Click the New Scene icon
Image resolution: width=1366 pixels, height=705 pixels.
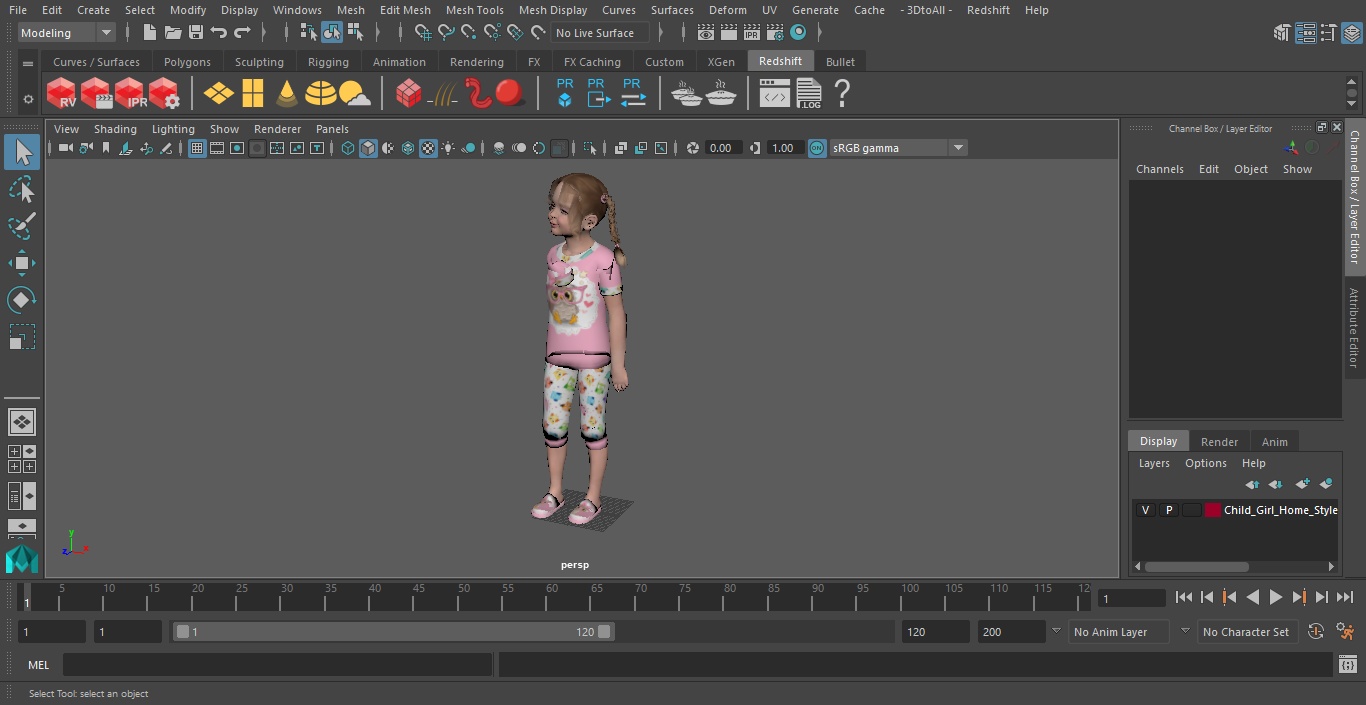150,33
